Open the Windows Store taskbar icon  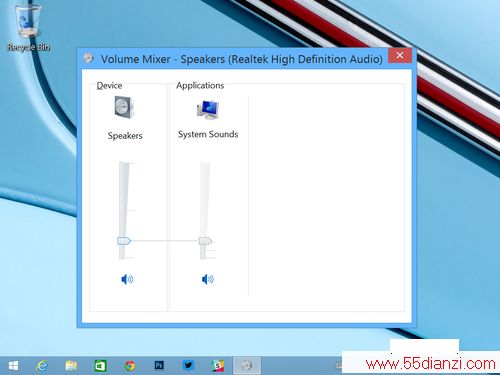100,366
